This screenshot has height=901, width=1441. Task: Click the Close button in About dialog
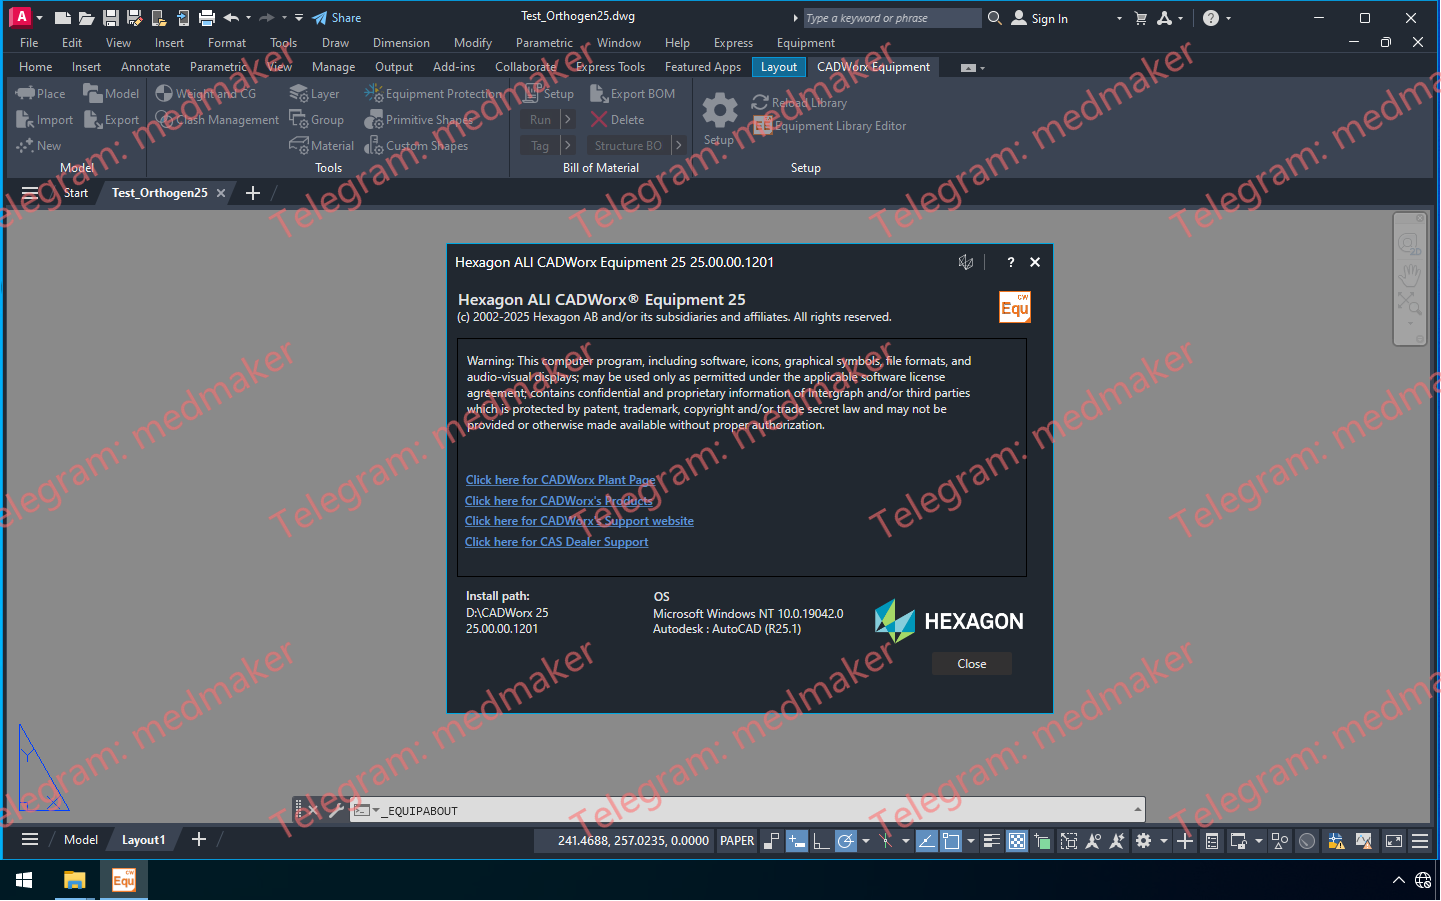tap(971, 664)
